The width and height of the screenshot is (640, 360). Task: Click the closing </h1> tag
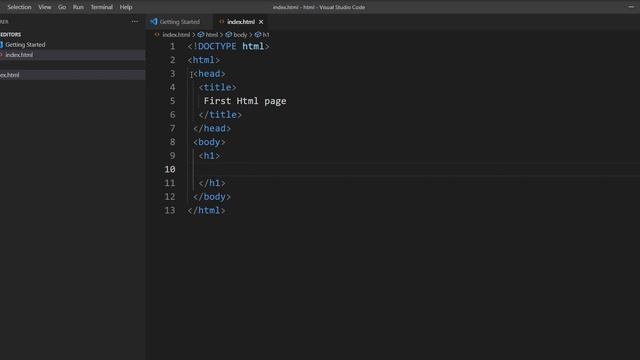[x=212, y=183]
